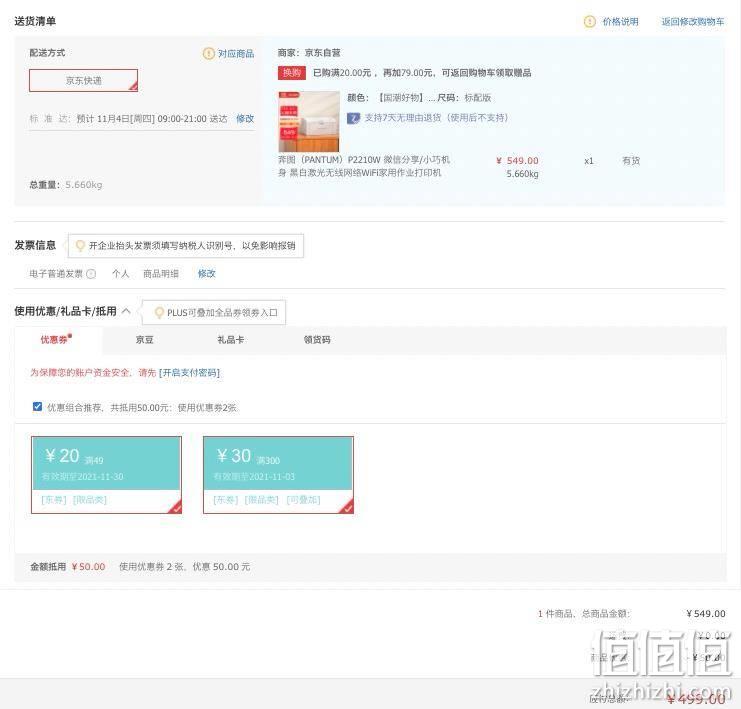
Task: Switch to the 礼品卡 tab
Action: coord(230,339)
